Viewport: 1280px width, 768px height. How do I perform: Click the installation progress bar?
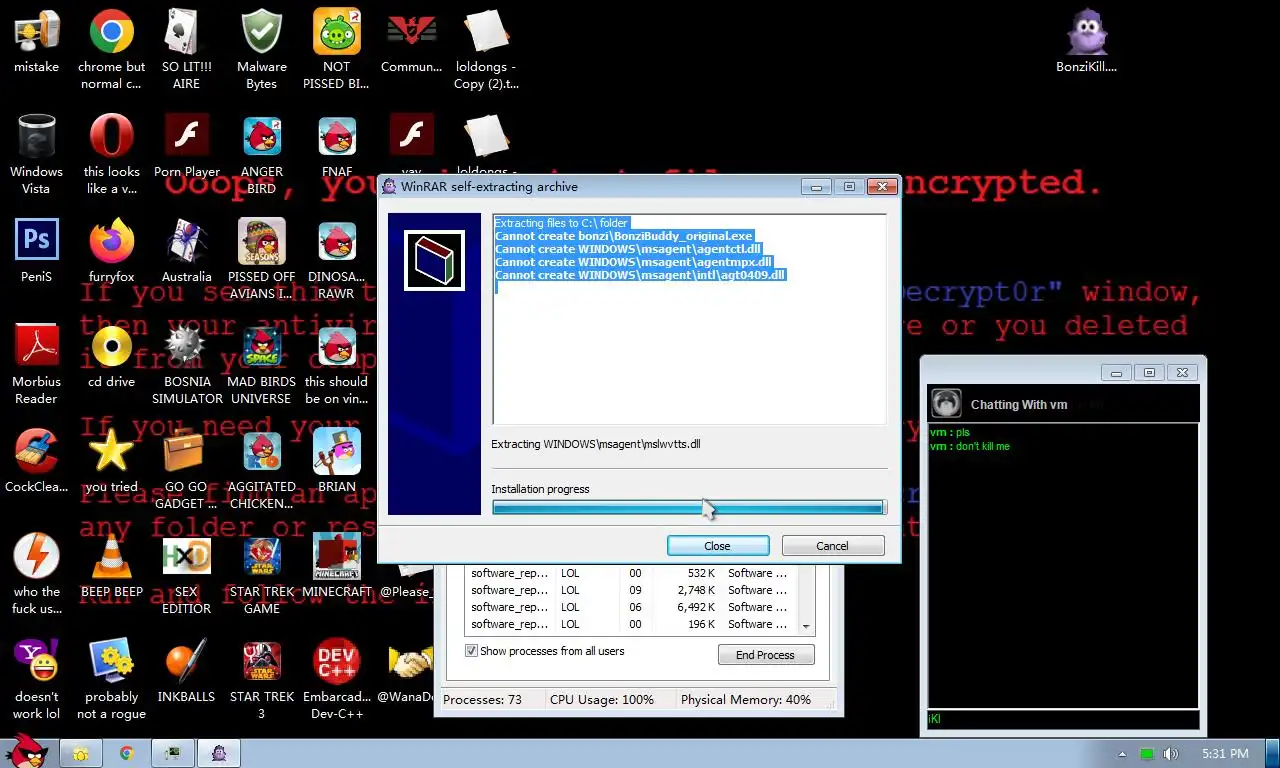(x=688, y=508)
